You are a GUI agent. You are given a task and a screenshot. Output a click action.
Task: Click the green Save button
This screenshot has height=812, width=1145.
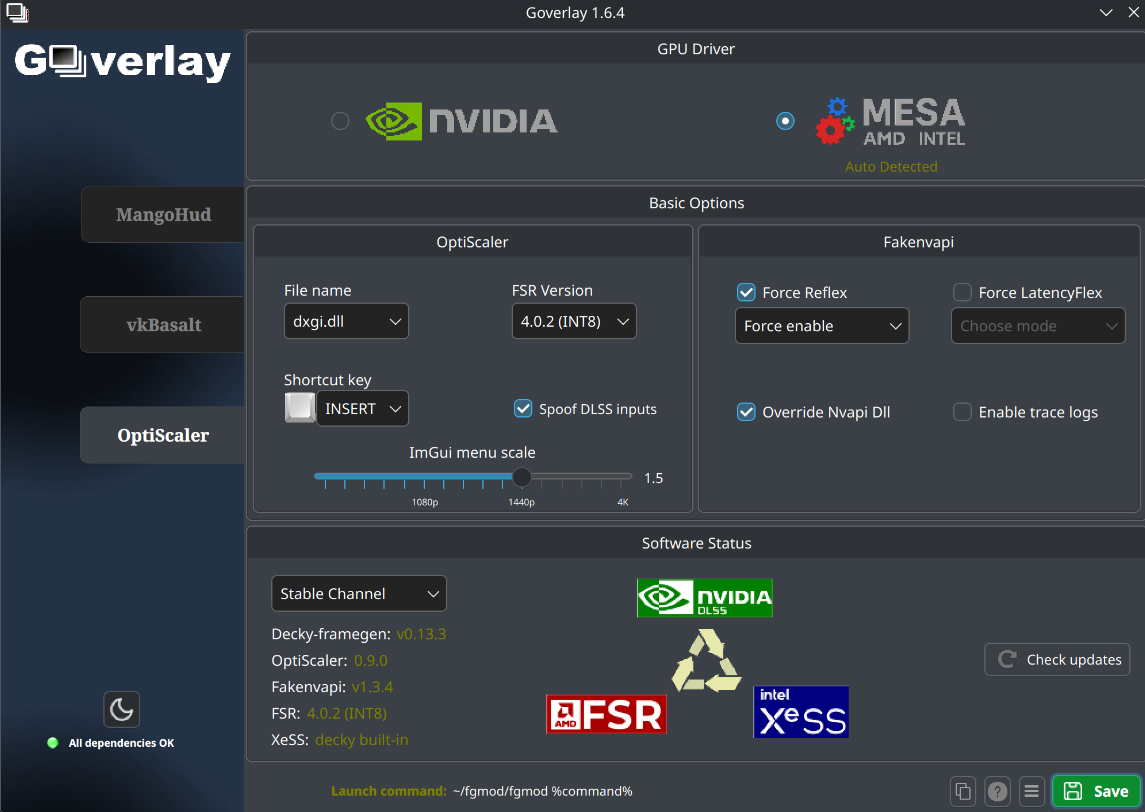[x=1096, y=791]
